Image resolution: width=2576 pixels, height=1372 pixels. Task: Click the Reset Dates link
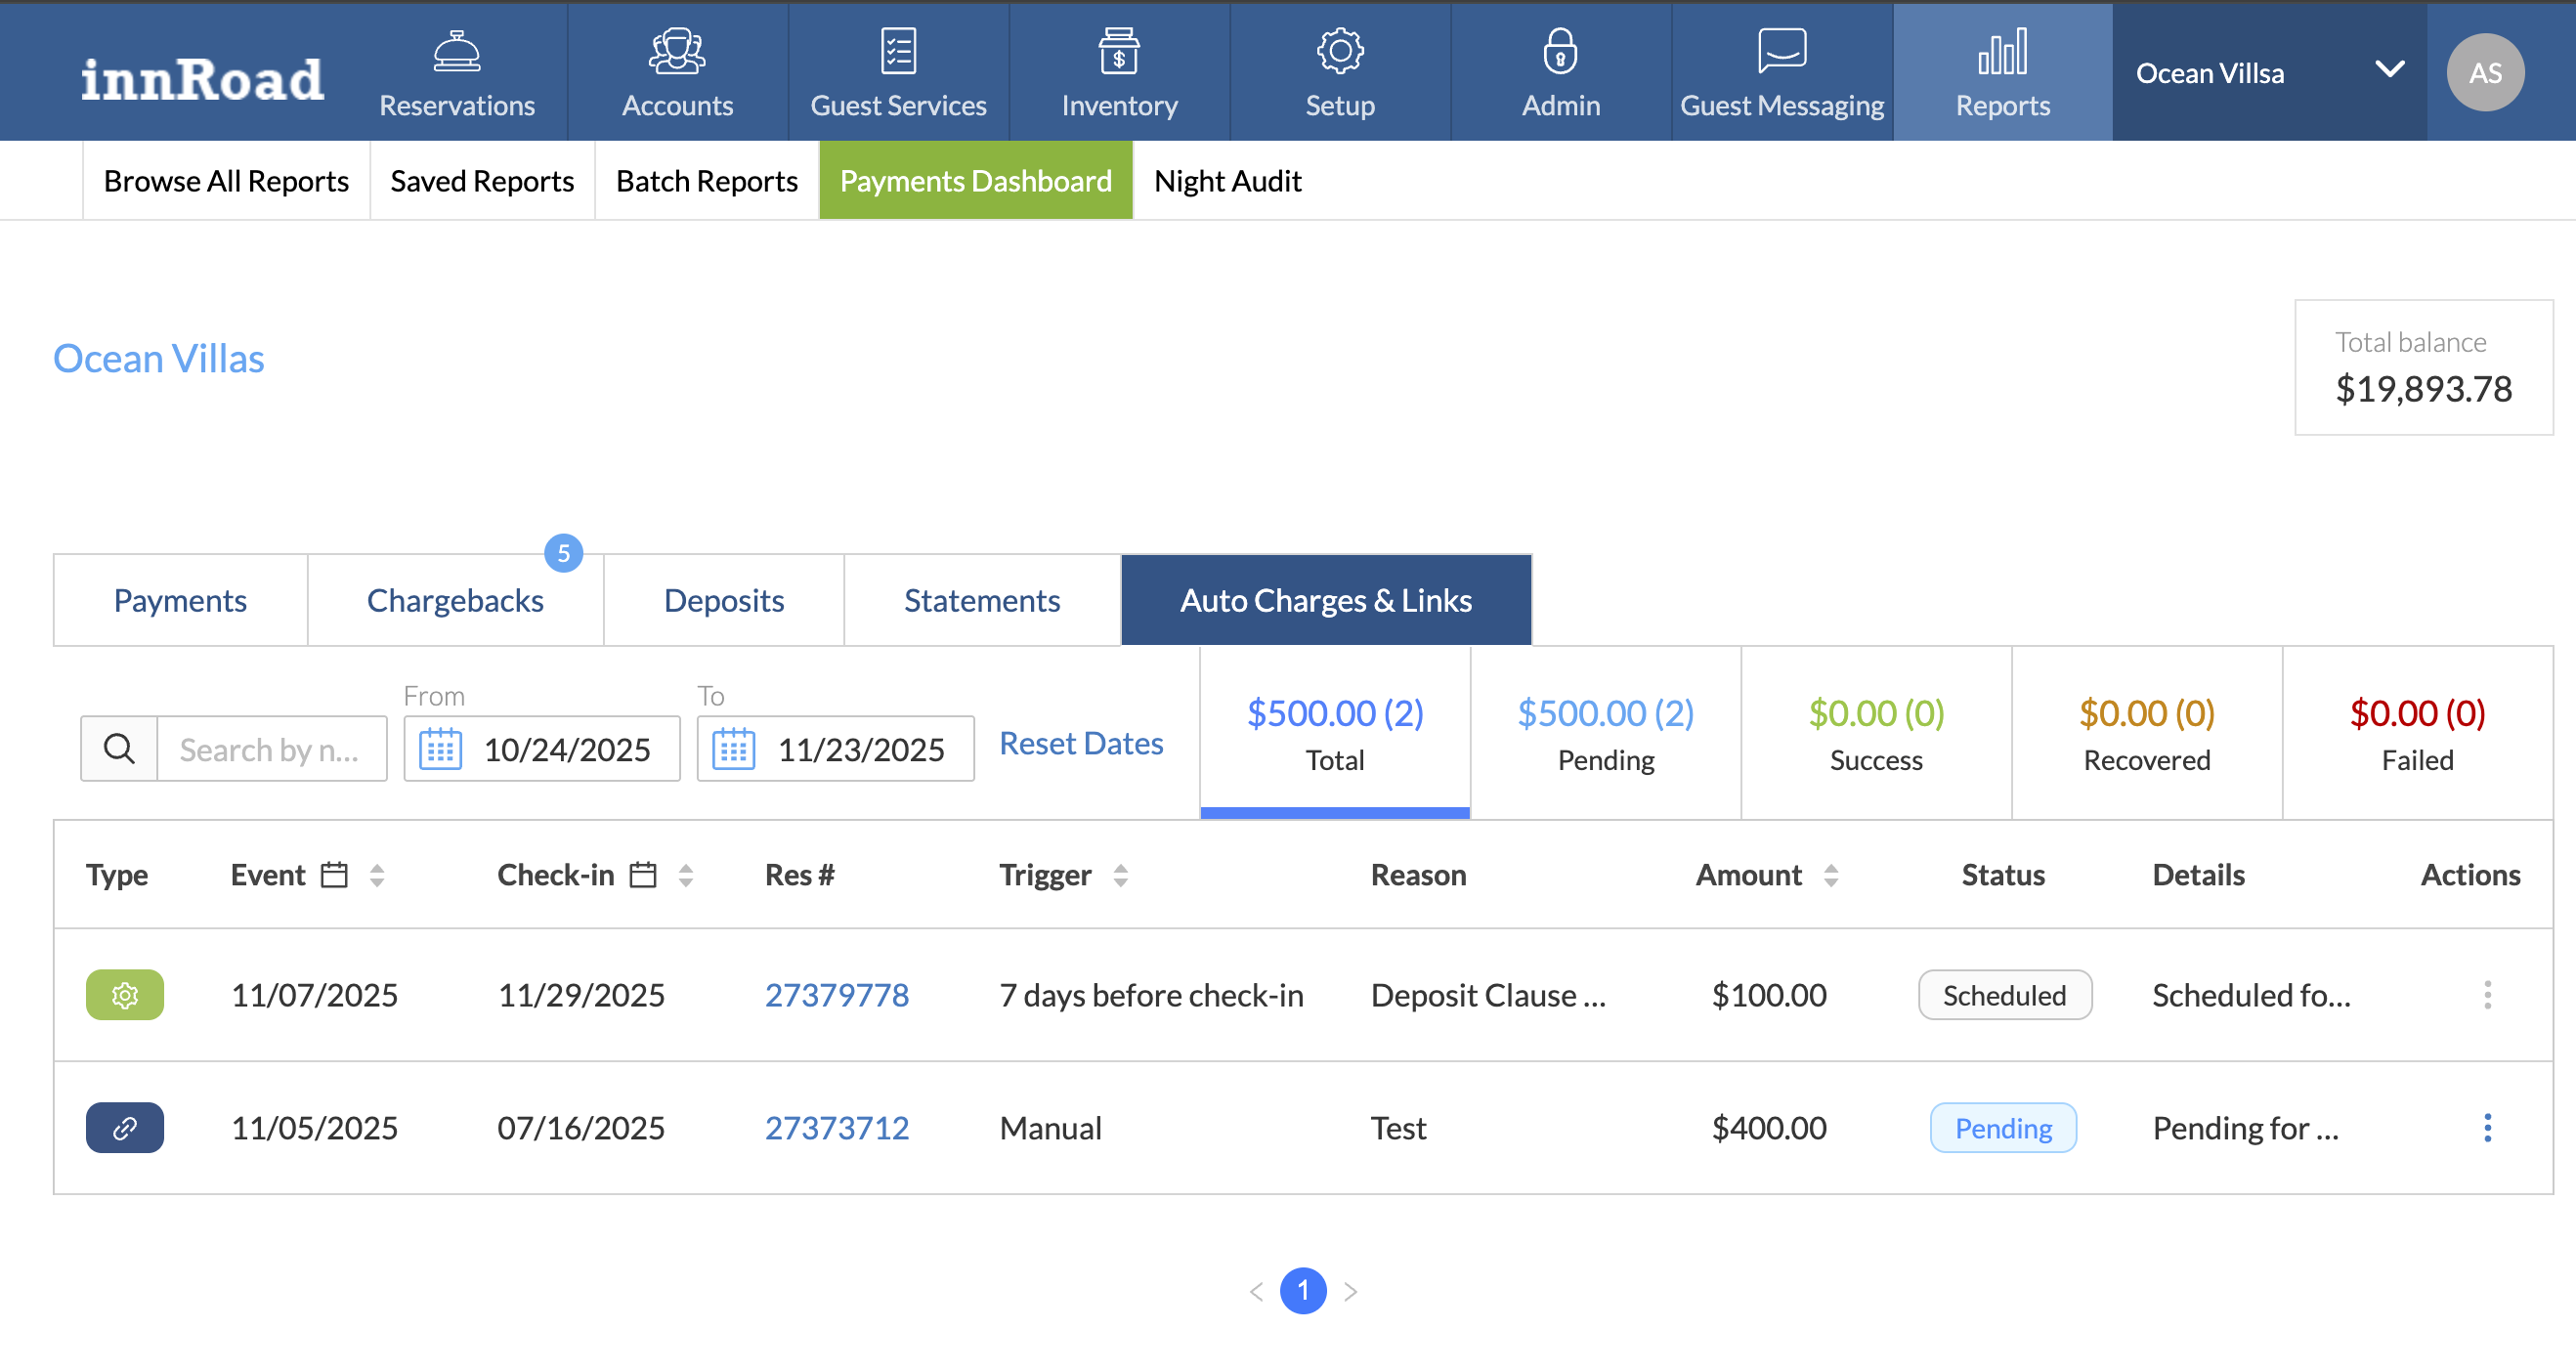(x=1080, y=744)
